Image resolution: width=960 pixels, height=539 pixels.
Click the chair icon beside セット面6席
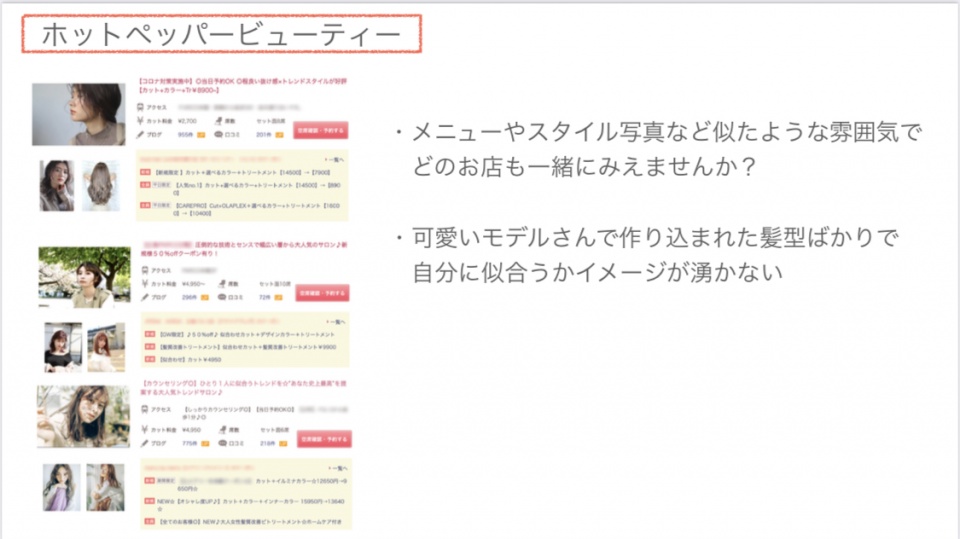point(222,429)
